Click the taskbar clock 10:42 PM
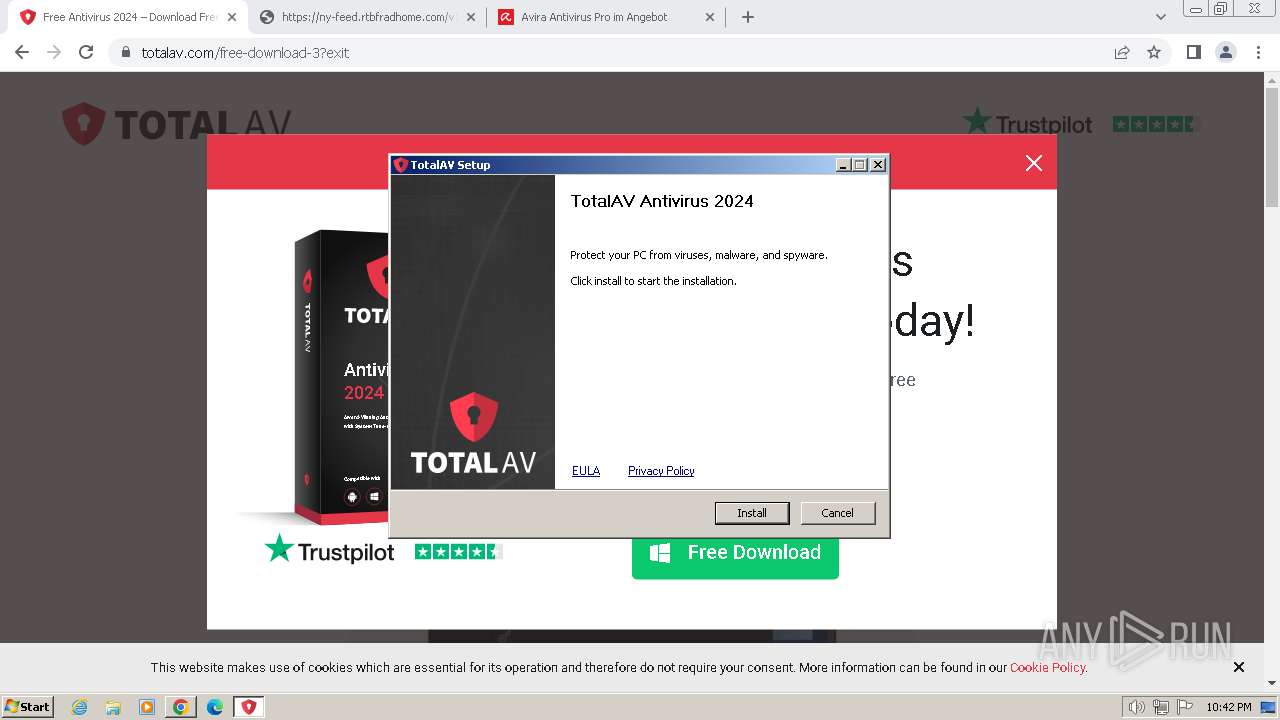Viewport: 1280px width, 720px height. click(x=1229, y=707)
